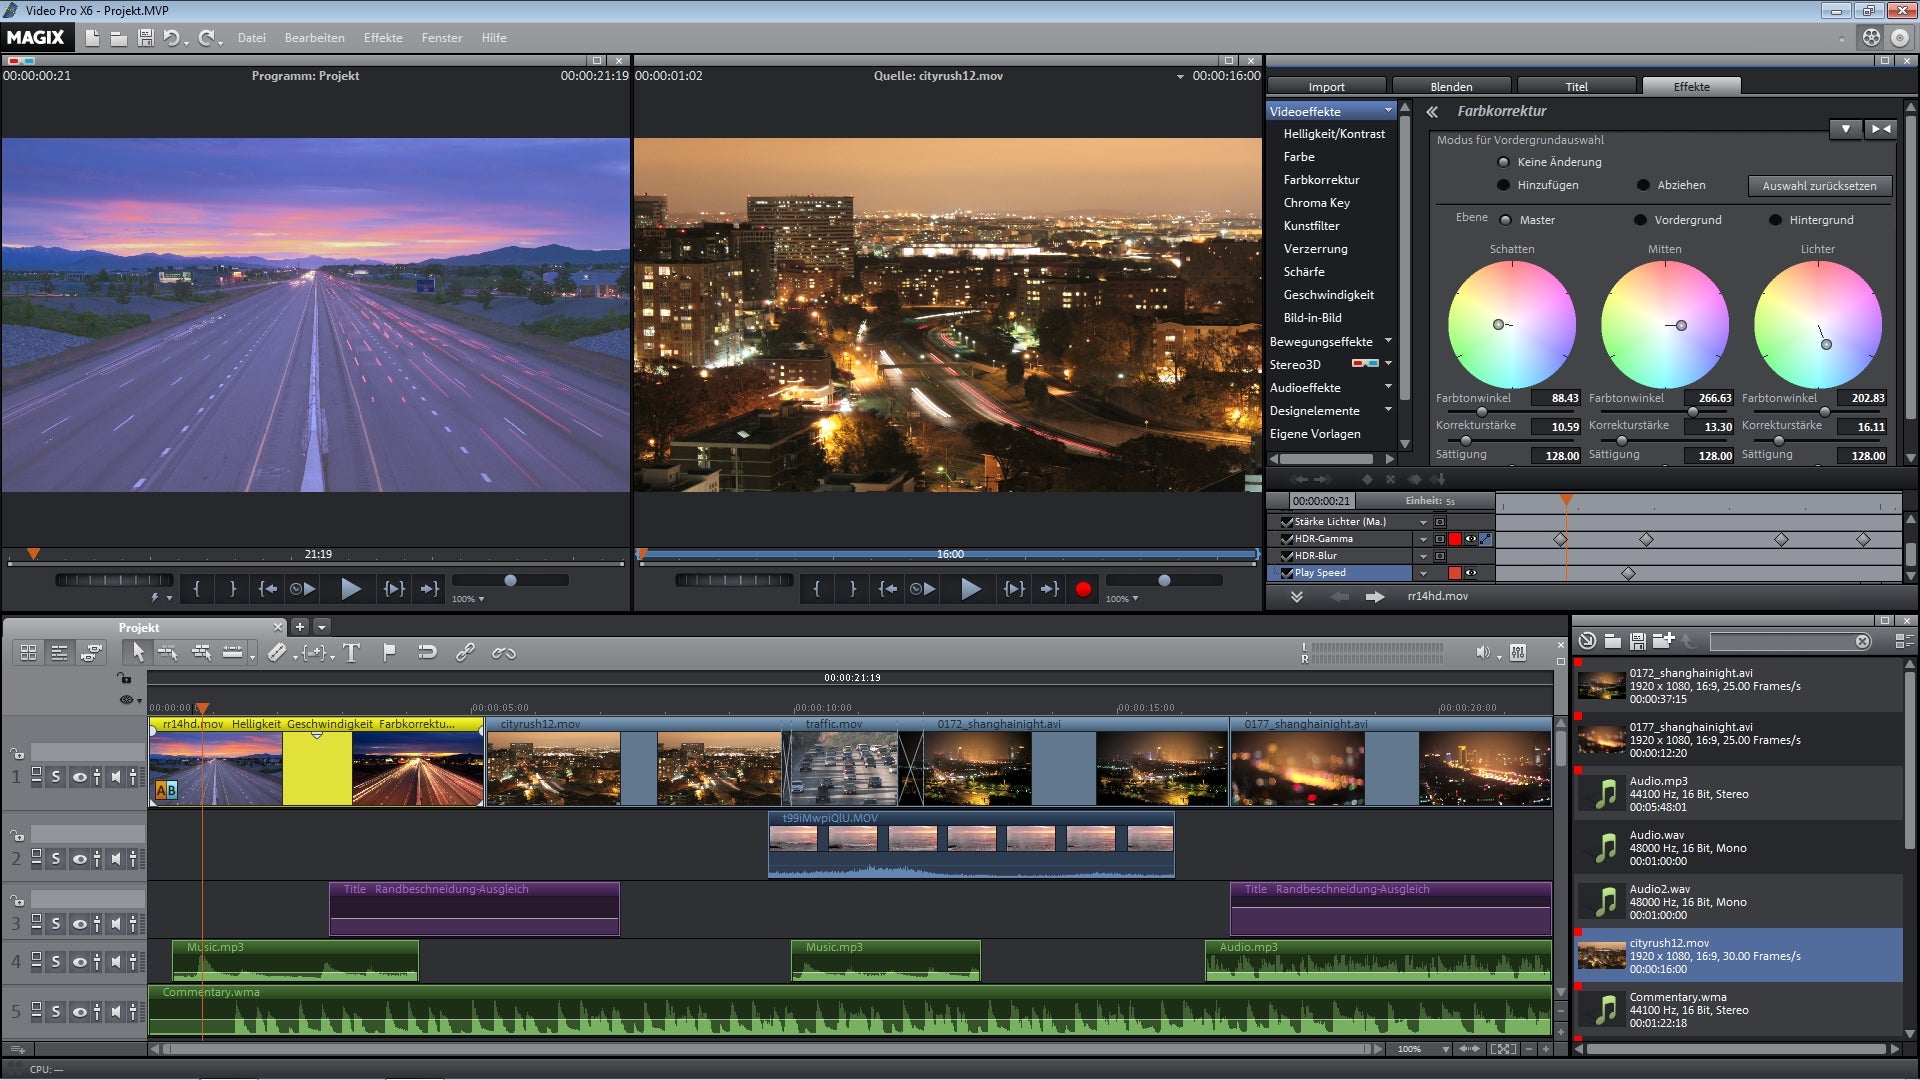Switch to multicam mode icon
This screenshot has width=1920, height=1080.
coord(92,653)
